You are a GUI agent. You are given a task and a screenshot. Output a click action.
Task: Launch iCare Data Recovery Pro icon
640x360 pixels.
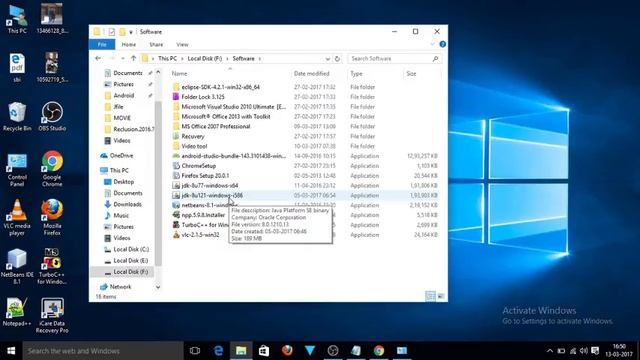(52, 316)
